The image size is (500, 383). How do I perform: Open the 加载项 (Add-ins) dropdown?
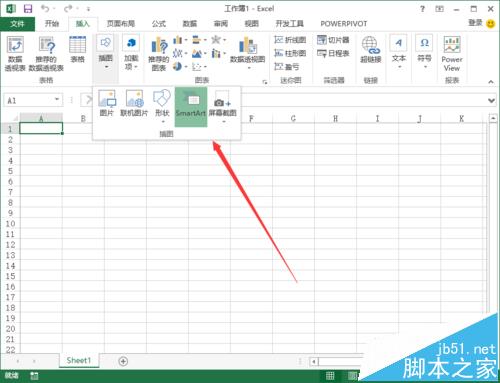click(x=131, y=53)
